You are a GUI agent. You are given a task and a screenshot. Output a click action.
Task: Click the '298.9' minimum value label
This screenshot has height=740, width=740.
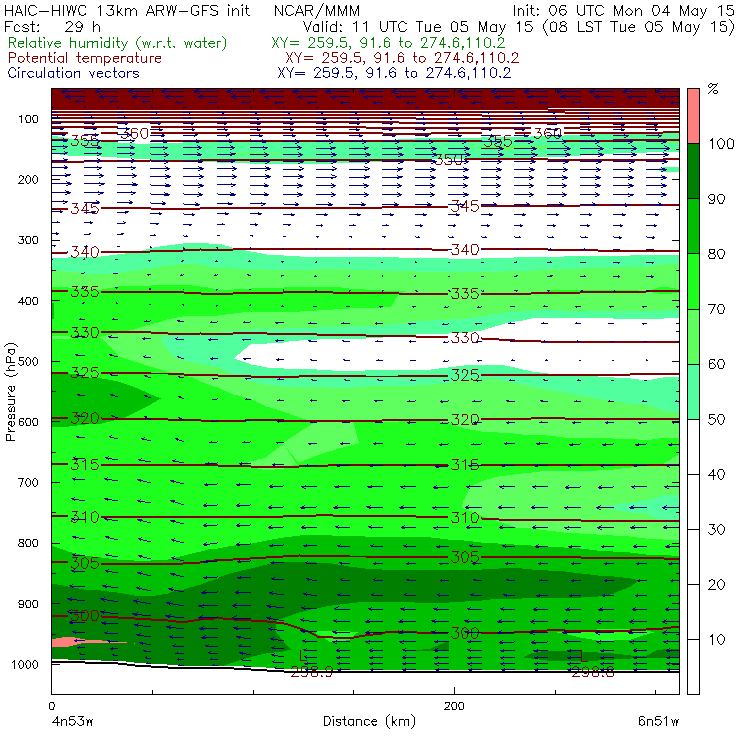(x=311, y=672)
